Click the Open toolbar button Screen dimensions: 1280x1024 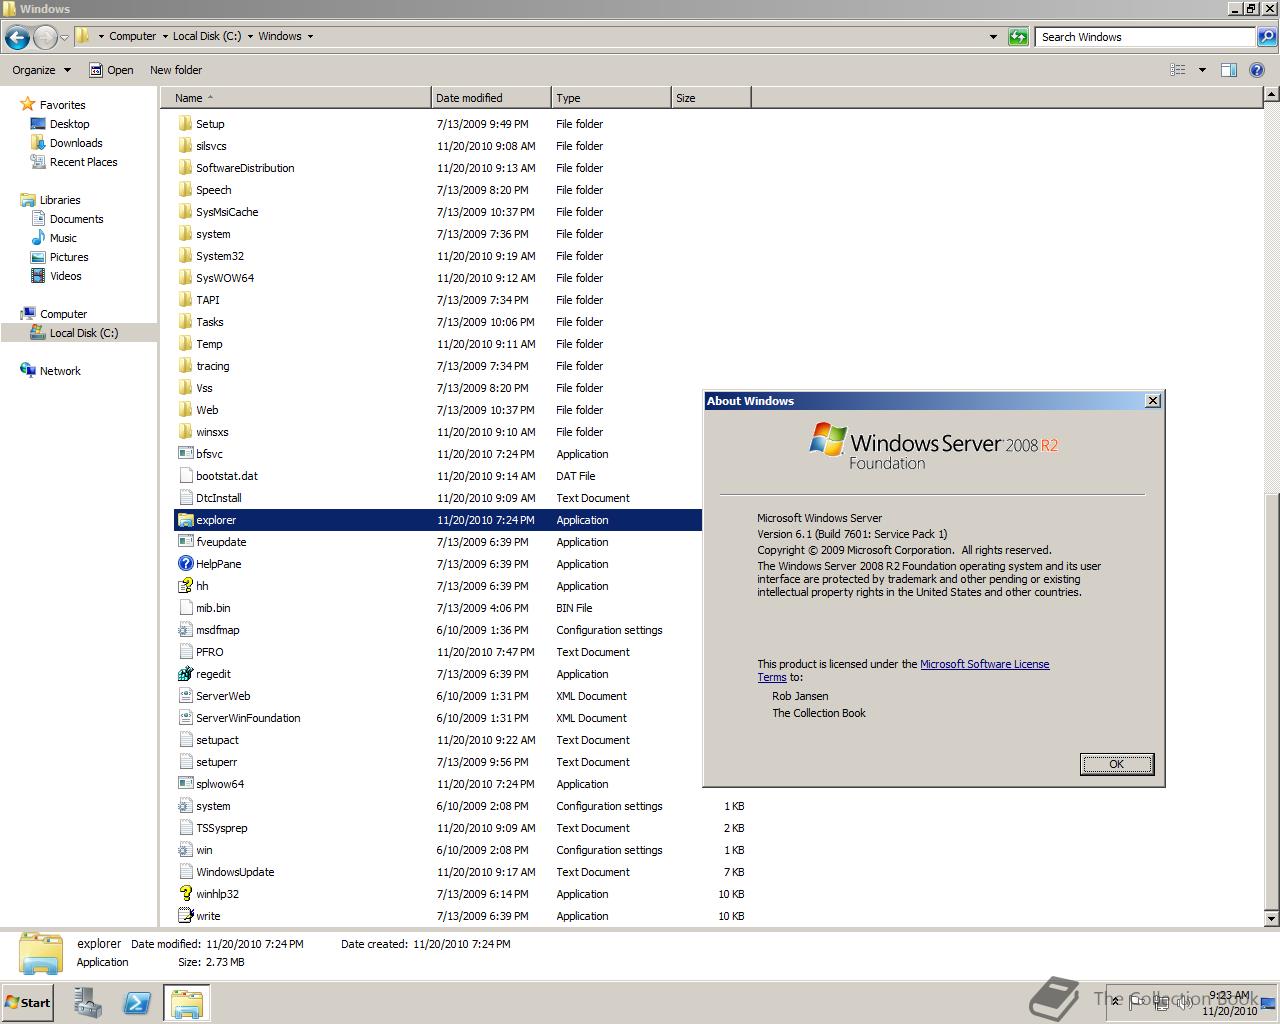click(111, 70)
